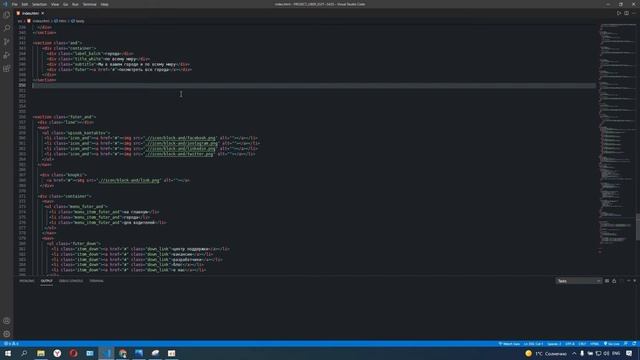Open the Terminal menu

[89, 4]
